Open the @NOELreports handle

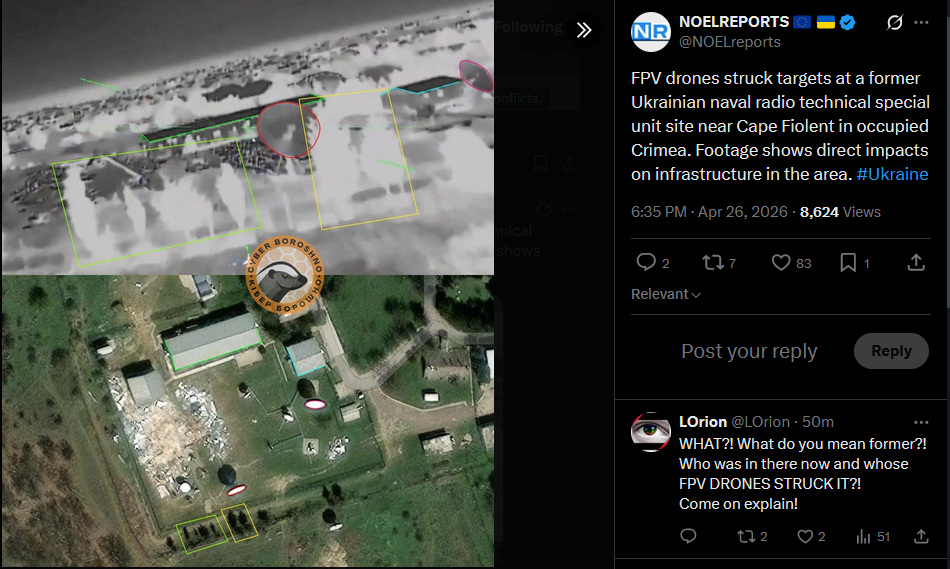pos(729,42)
